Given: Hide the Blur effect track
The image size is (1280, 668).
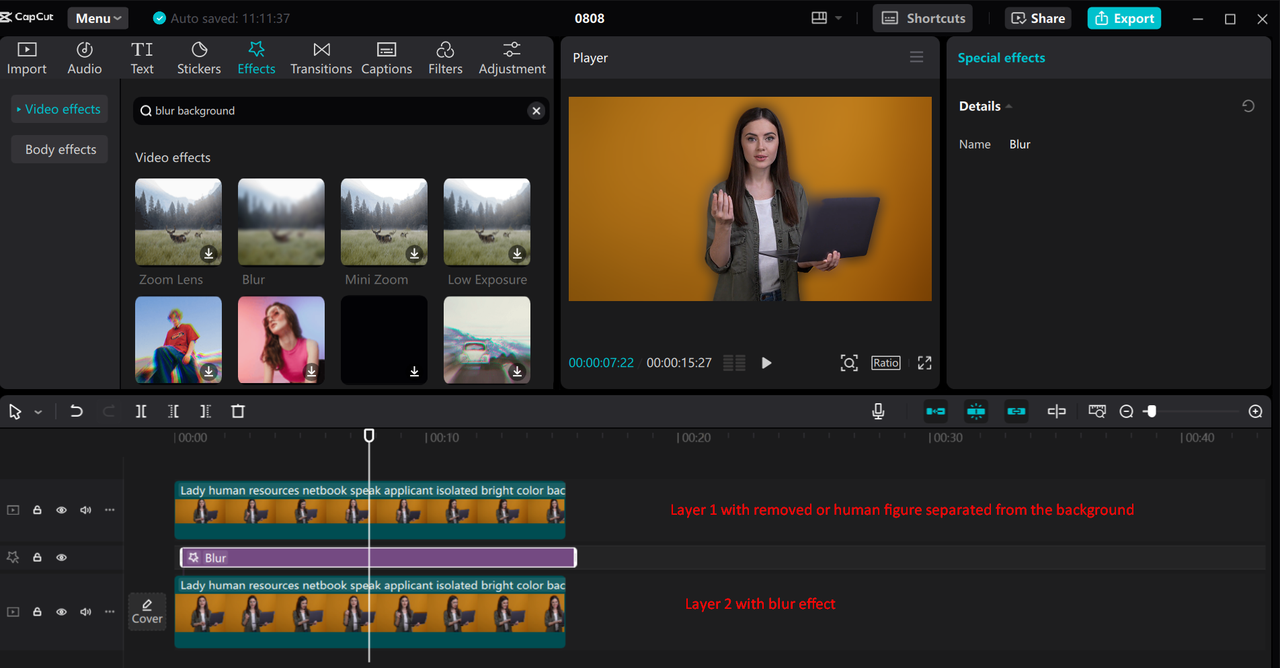Looking at the screenshot, I should coord(61,557).
